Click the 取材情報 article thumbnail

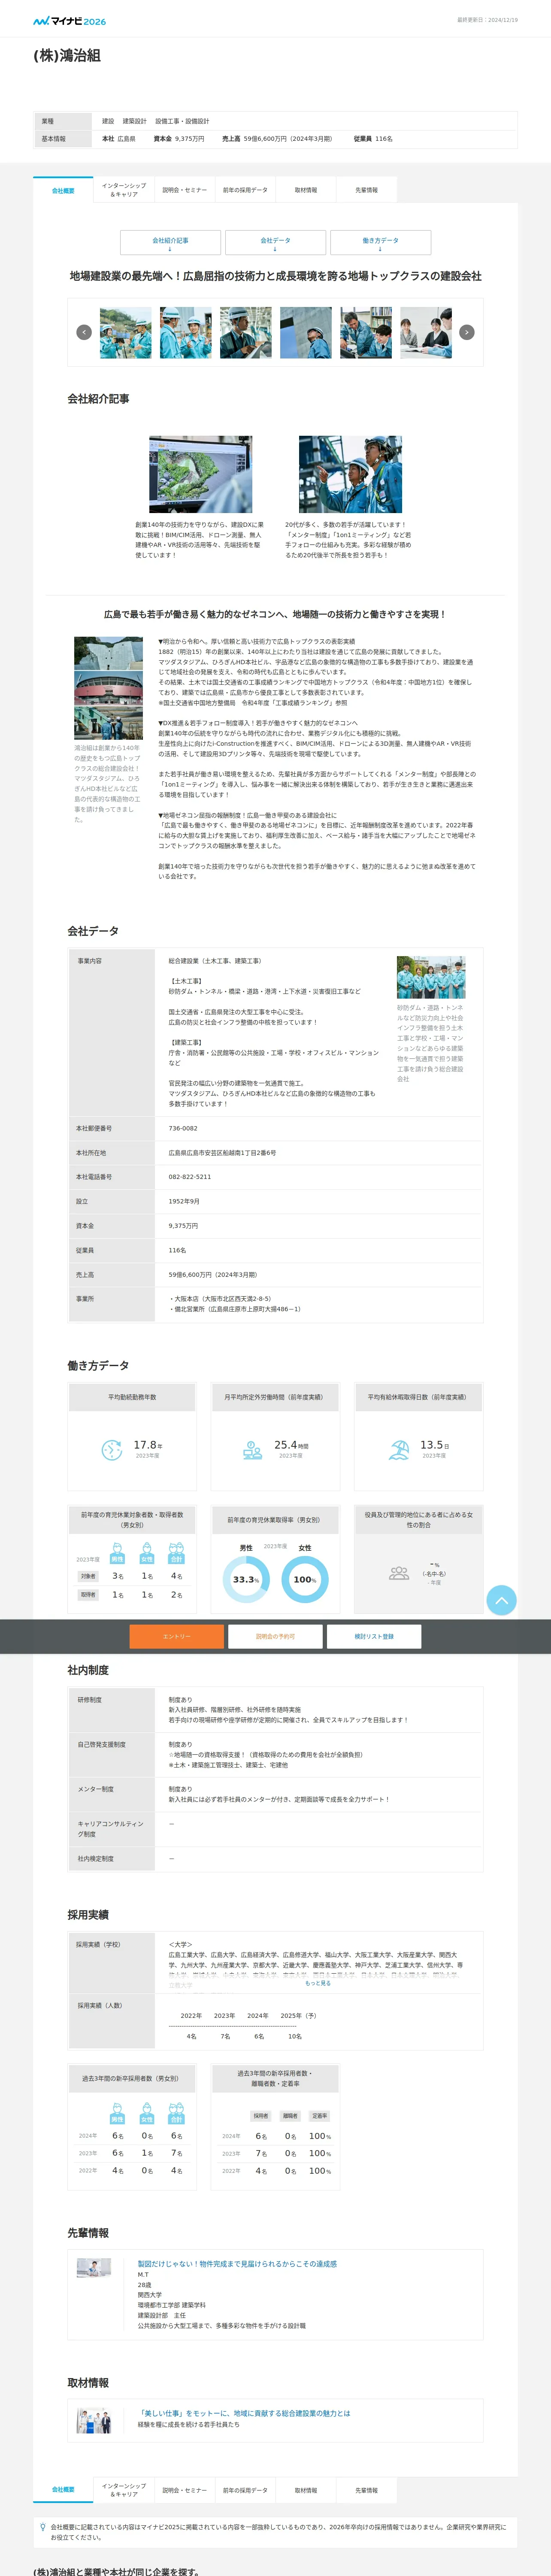[x=94, y=2421]
